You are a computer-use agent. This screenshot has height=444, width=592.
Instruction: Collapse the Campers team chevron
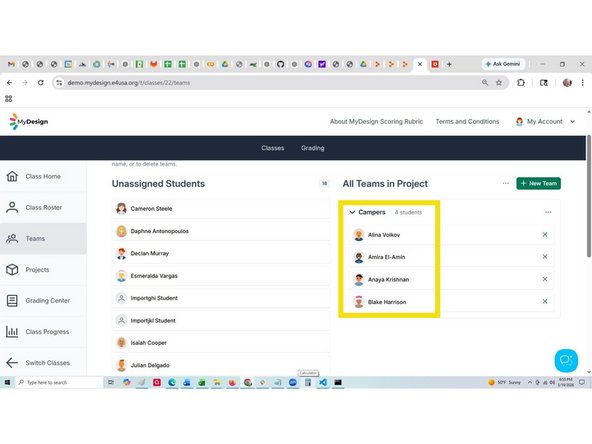tap(352, 212)
